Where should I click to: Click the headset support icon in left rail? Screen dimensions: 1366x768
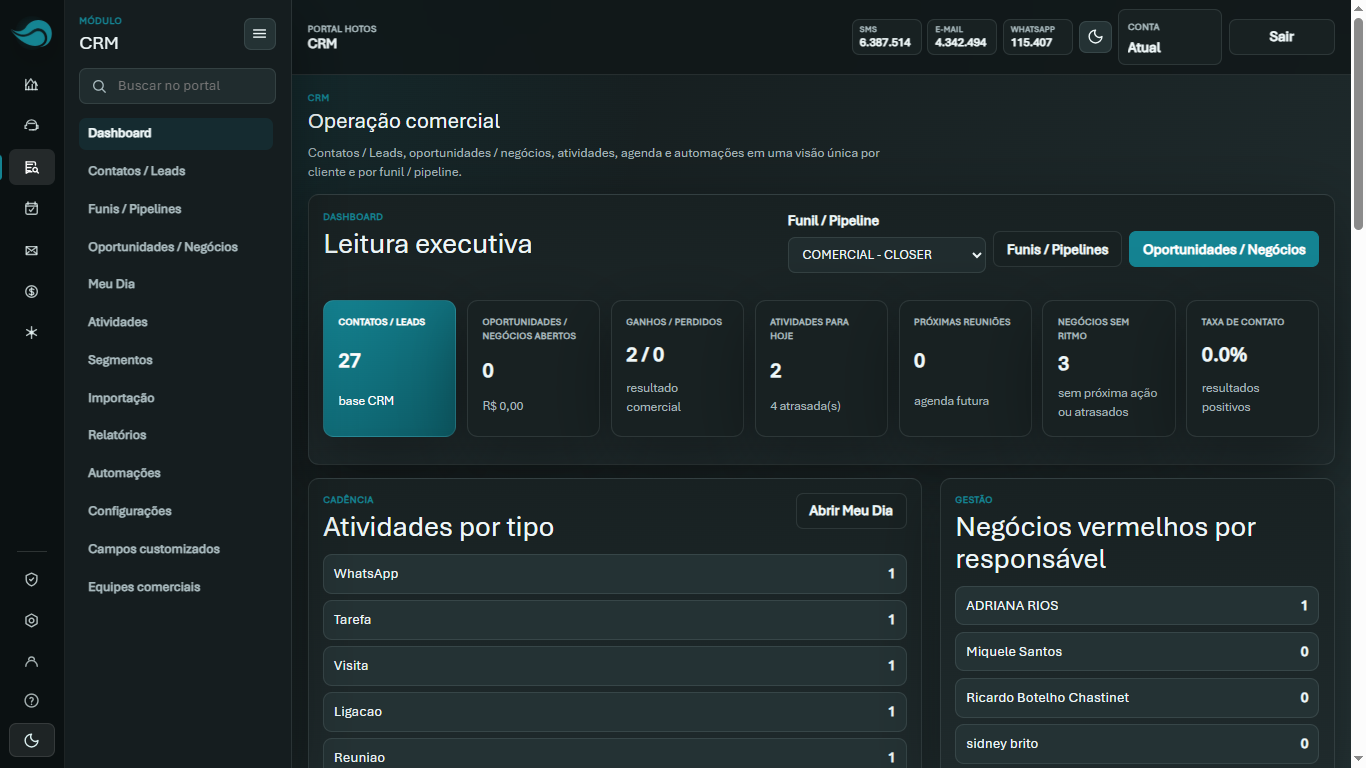[x=32, y=126]
